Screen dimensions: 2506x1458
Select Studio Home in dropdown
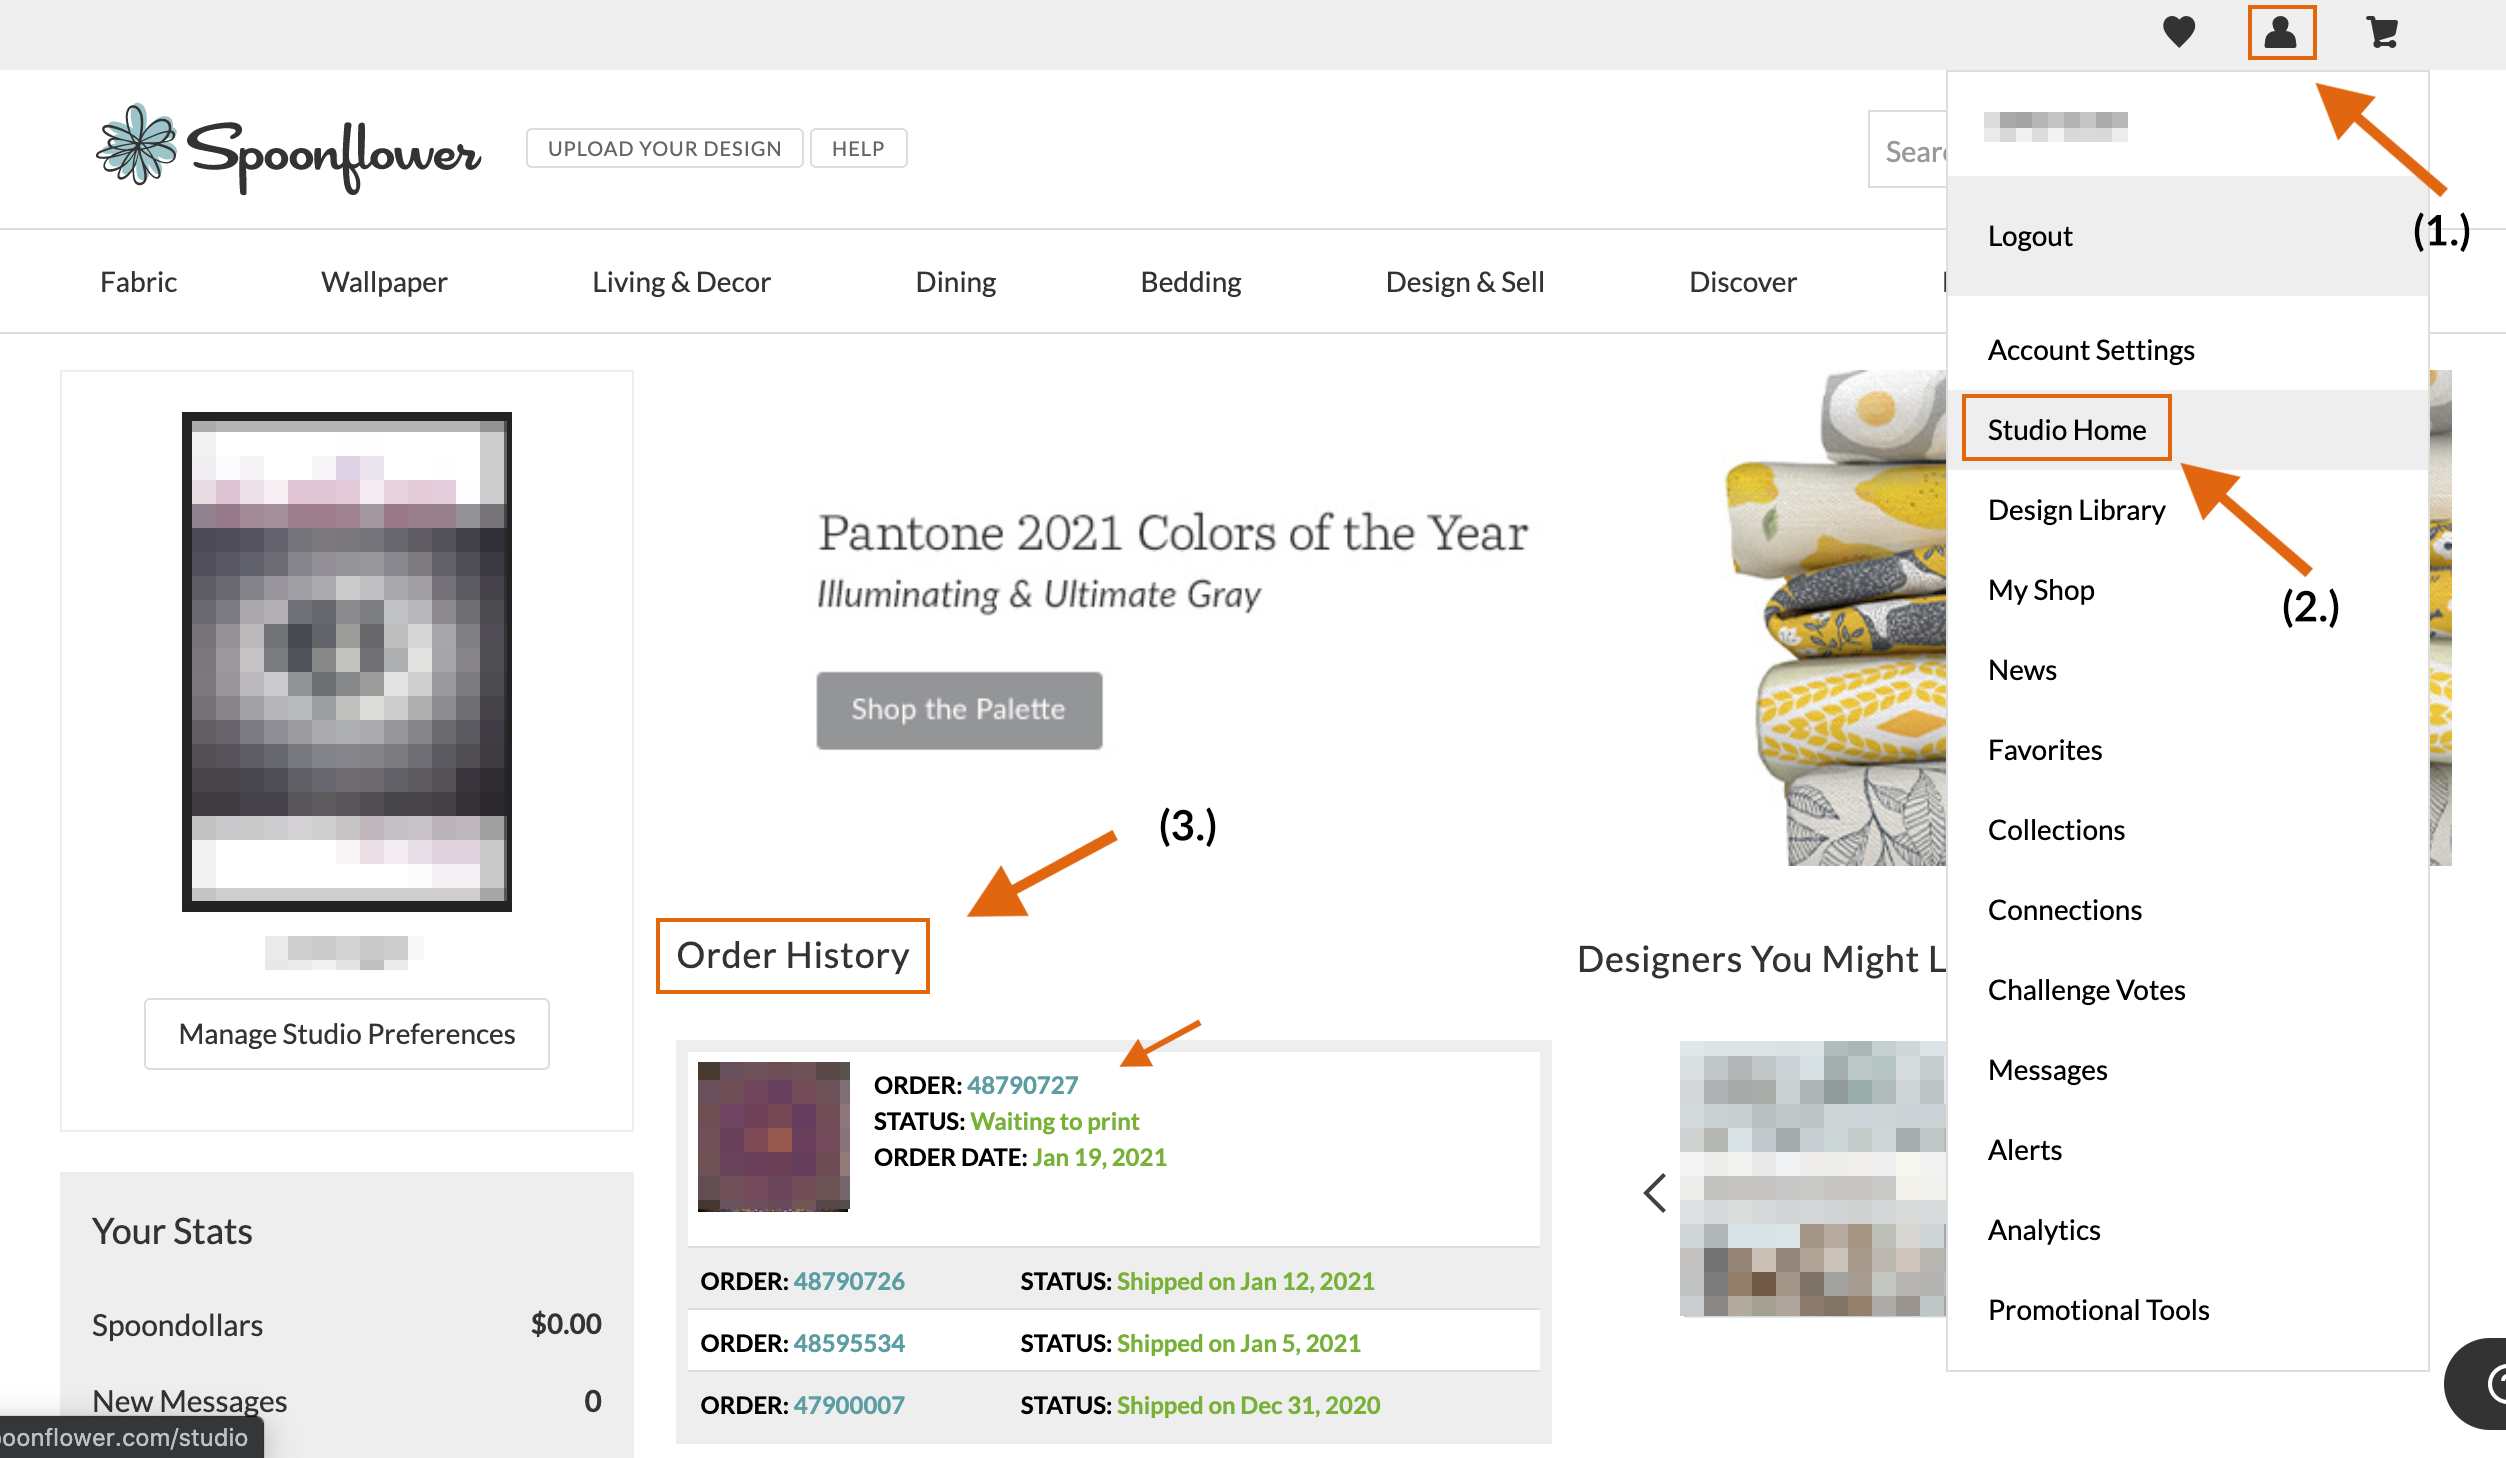(x=2187, y=430)
